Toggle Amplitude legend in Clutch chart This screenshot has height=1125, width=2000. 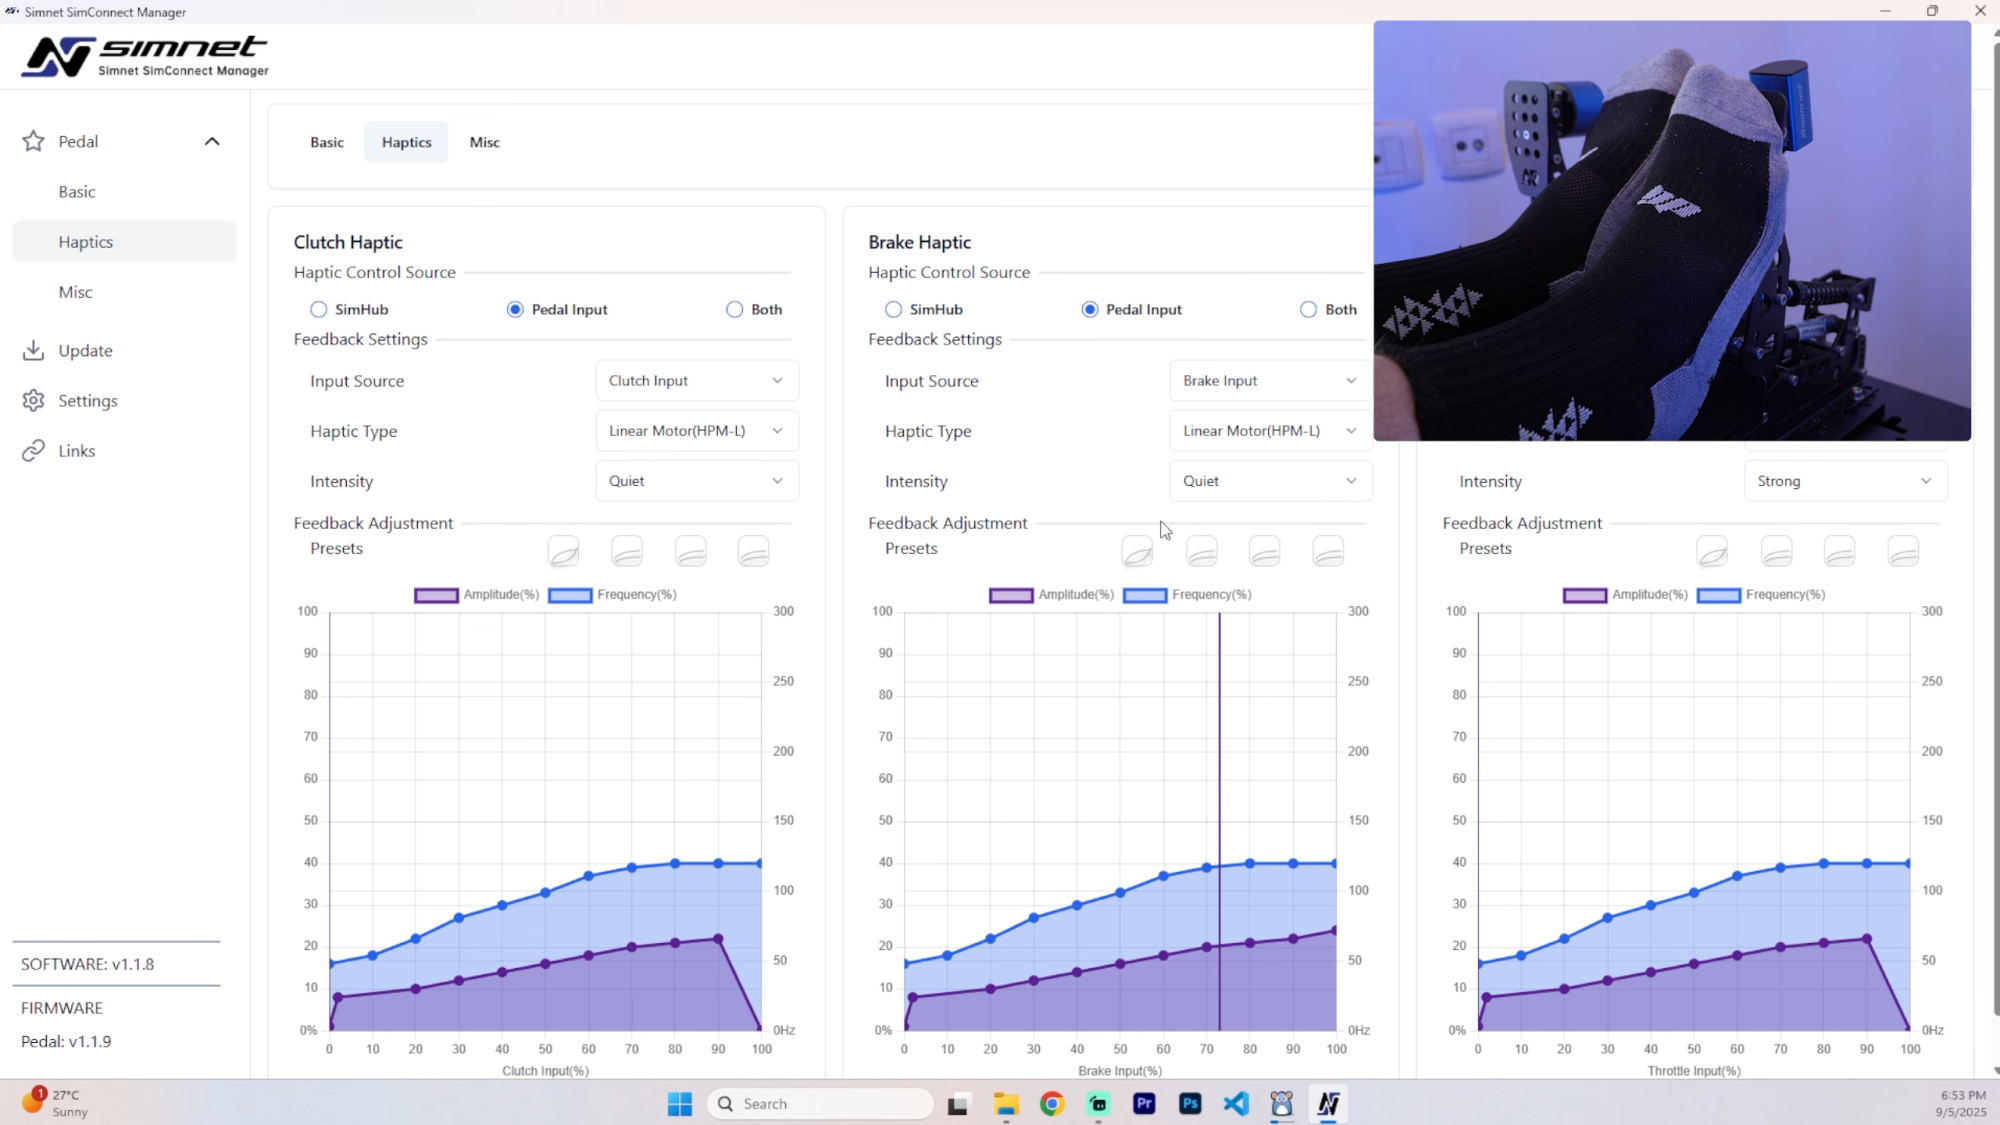(x=477, y=595)
